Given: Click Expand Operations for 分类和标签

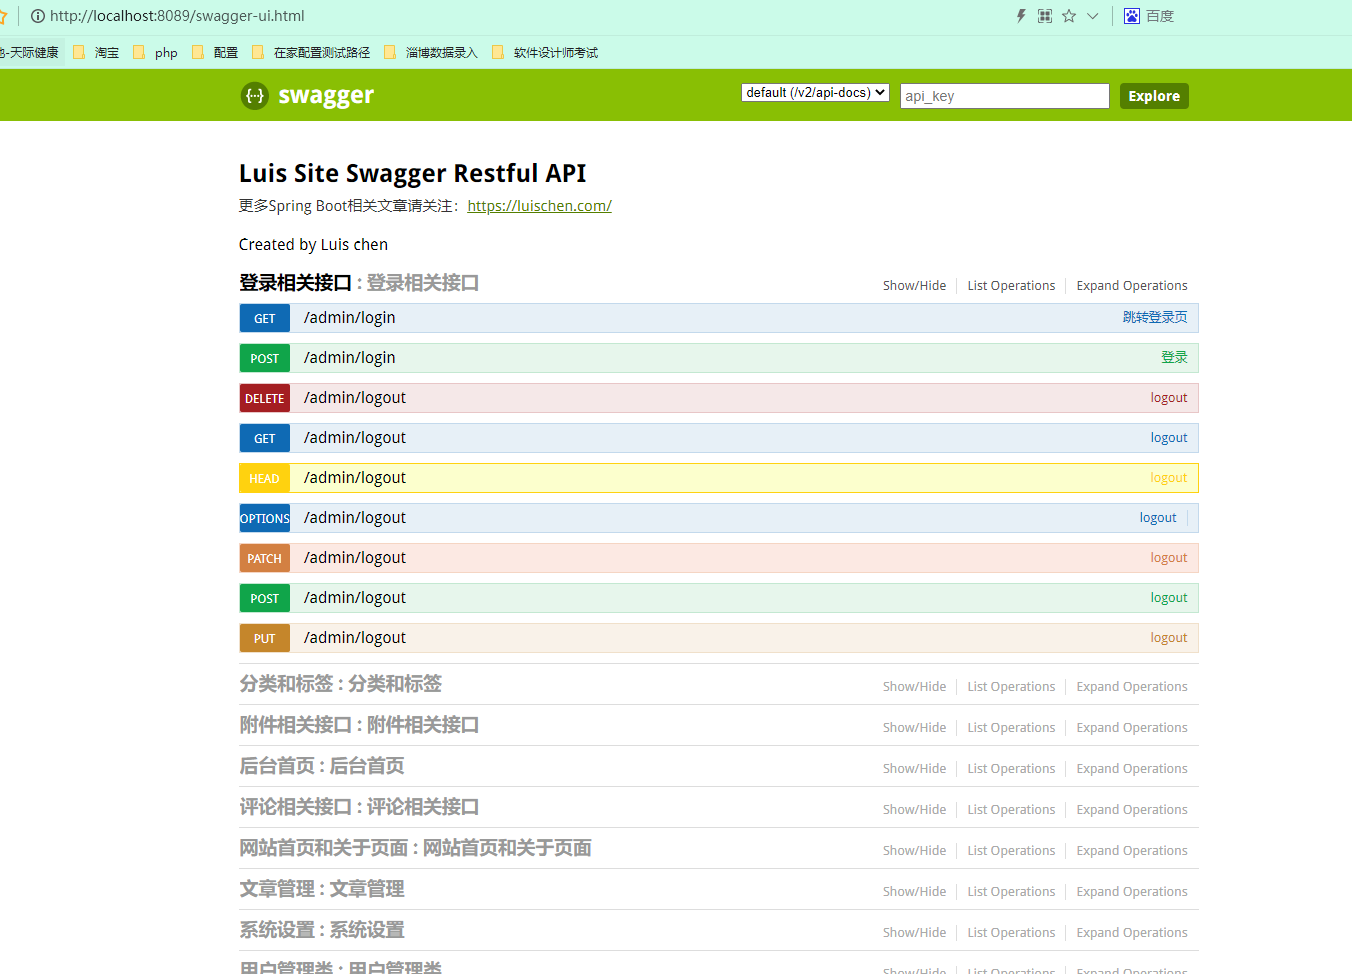Looking at the screenshot, I should [x=1132, y=687].
